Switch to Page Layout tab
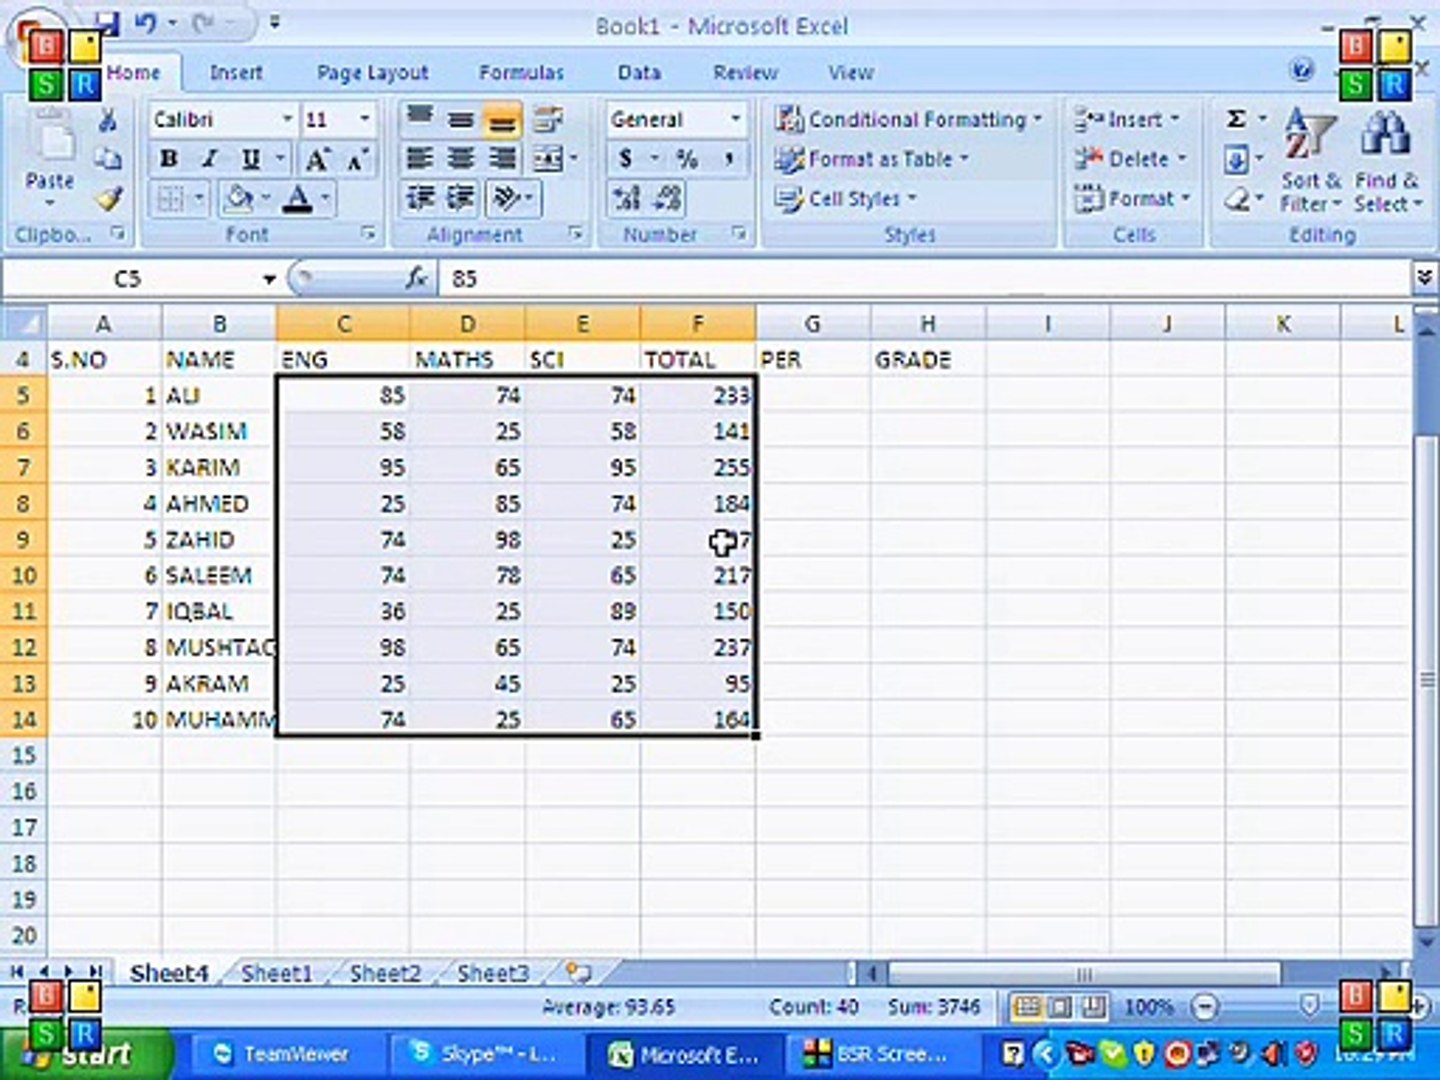Viewport: 1440px width, 1080px height. click(372, 72)
